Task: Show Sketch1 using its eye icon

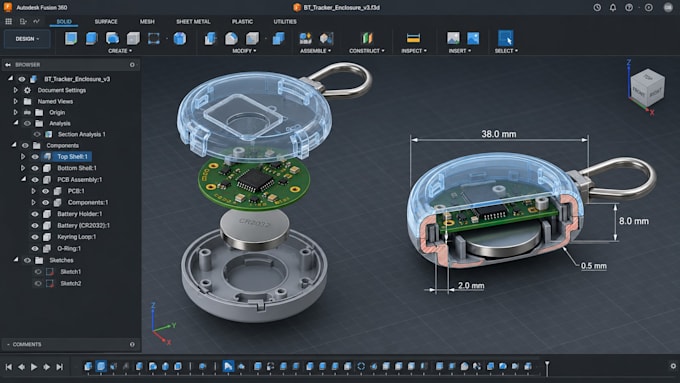Action: tap(38, 272)
